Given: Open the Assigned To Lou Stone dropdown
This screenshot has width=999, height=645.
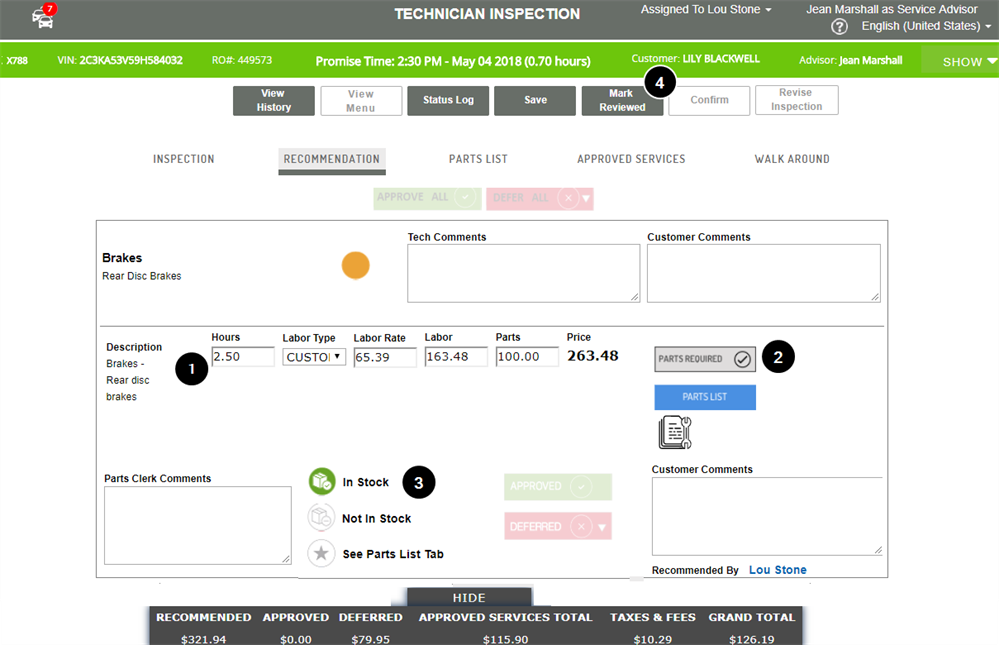Looking at the screenshot, I should pyautogui.click(x=706, y=9).
